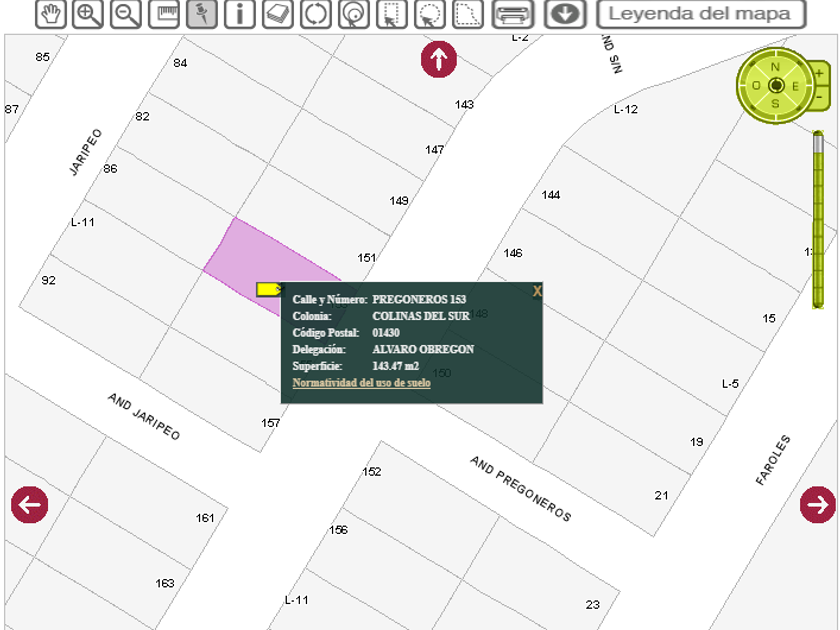Select the ruler measure tool
840x630 pixels.
coord(164,13)
